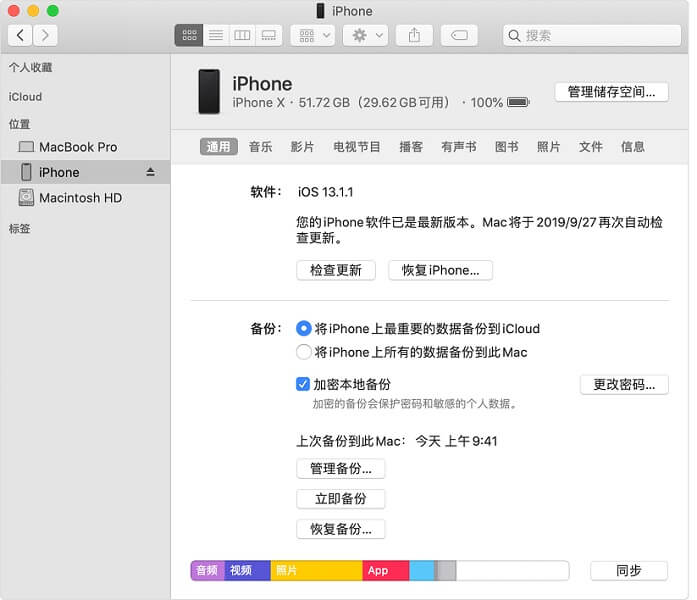Viewport: 697px width, 600px height.
Task: Switch Finder to gallery view
Action: pos(268,35)
